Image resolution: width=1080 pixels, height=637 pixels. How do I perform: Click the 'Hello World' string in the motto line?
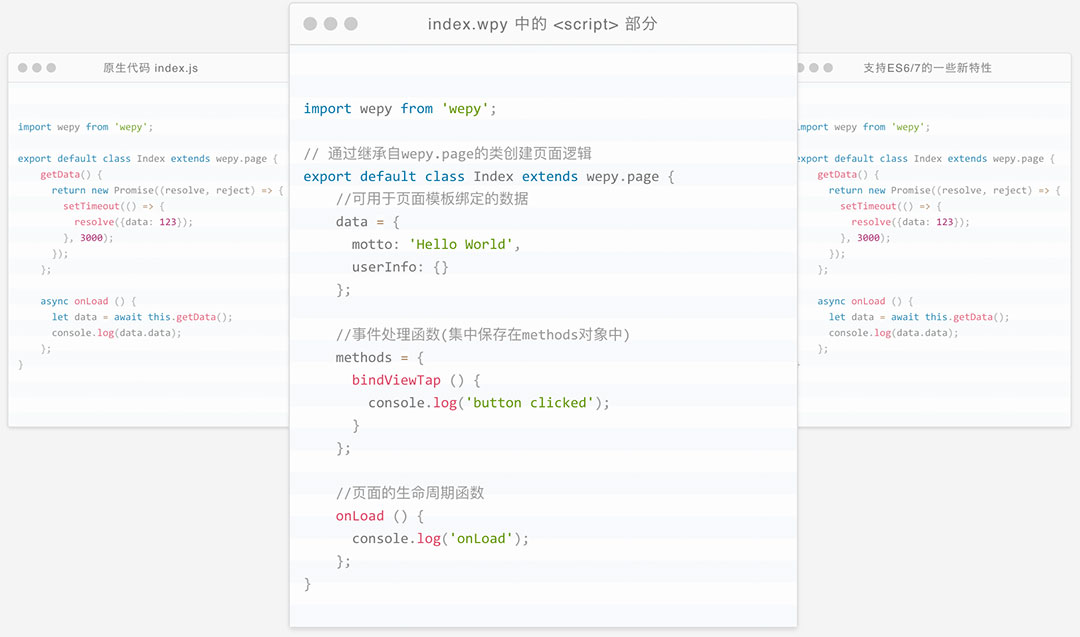(464, 244)
